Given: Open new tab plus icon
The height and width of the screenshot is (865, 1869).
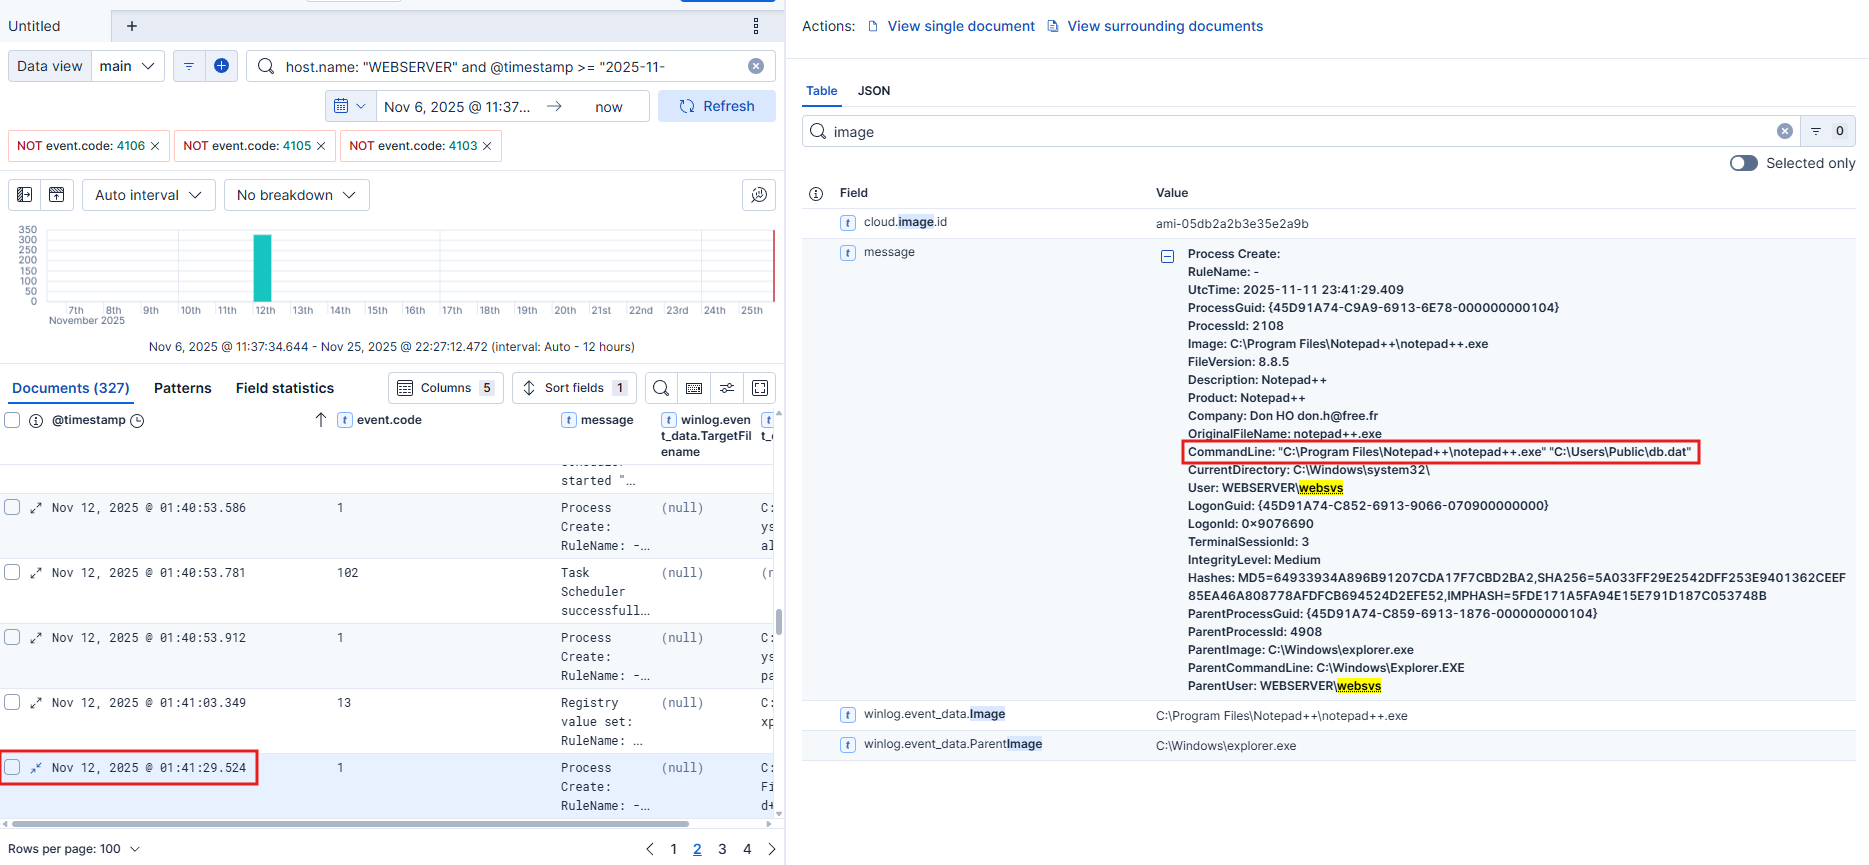Looking at the screenshot, I should pyautogui.click(x=132, y=26).
